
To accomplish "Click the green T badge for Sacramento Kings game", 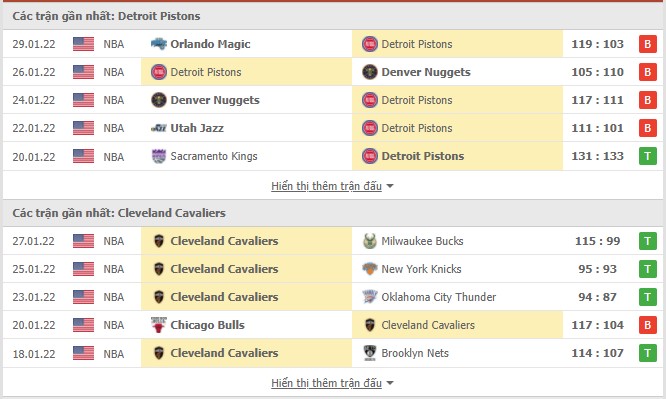I will [648, 156].
